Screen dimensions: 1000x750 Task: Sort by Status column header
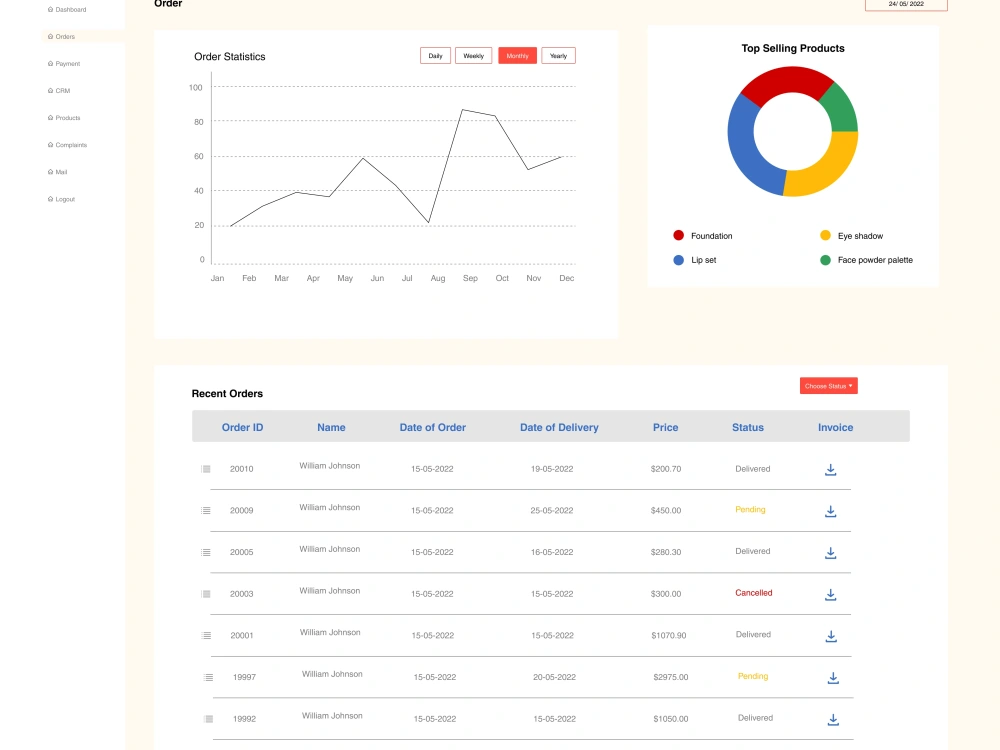coord(747,427)
